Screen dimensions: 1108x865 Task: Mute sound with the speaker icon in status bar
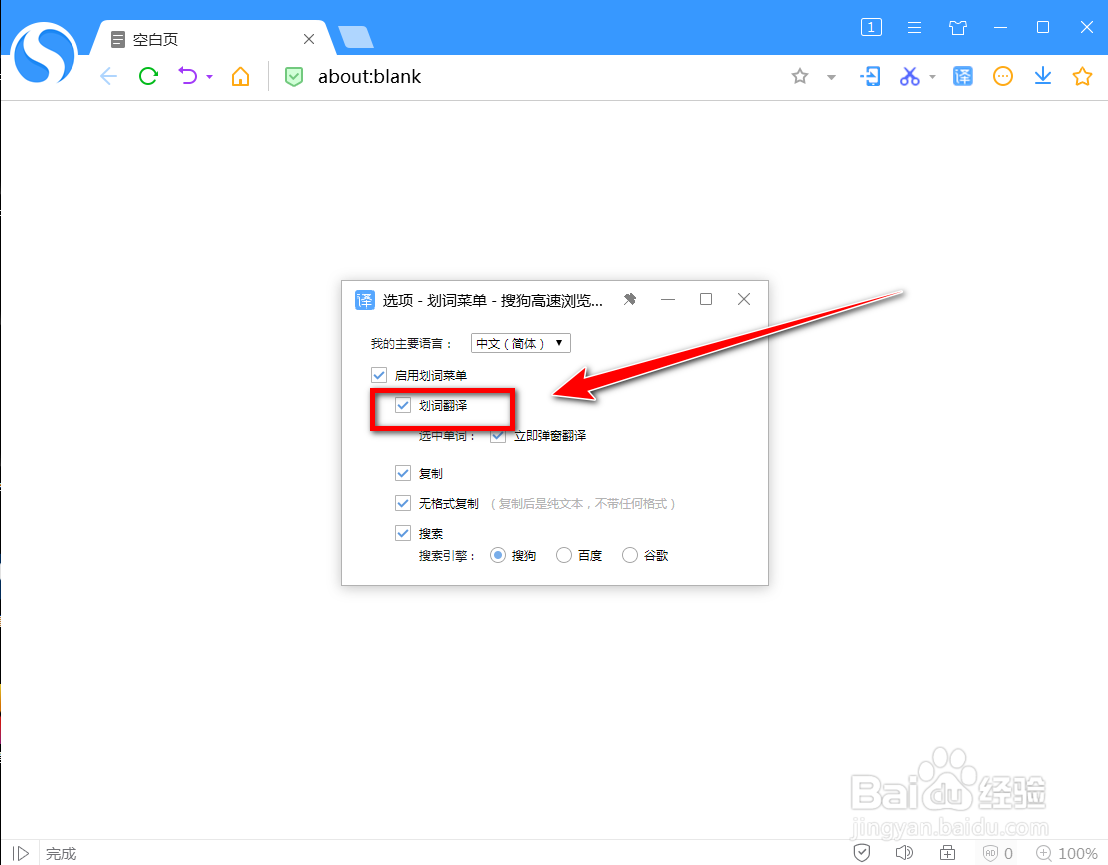(904, 853)
